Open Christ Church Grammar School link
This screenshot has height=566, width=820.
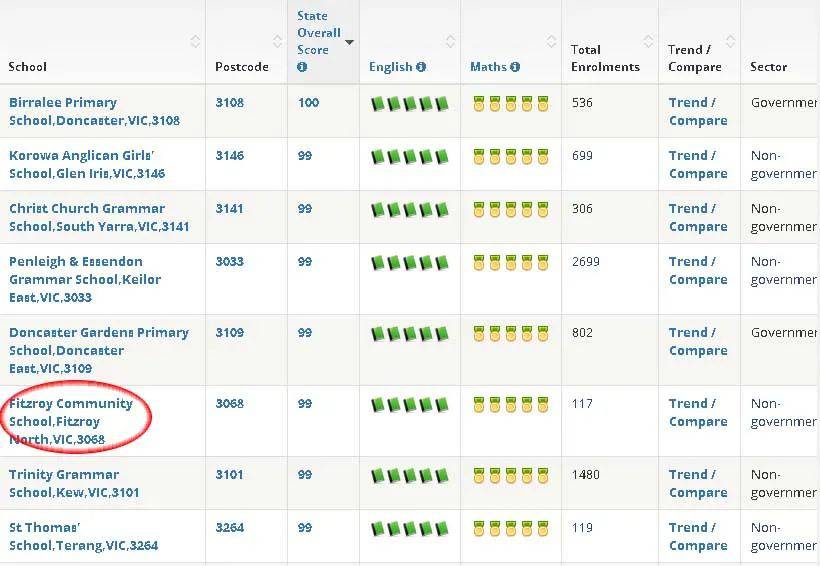(x=99, y=217)
